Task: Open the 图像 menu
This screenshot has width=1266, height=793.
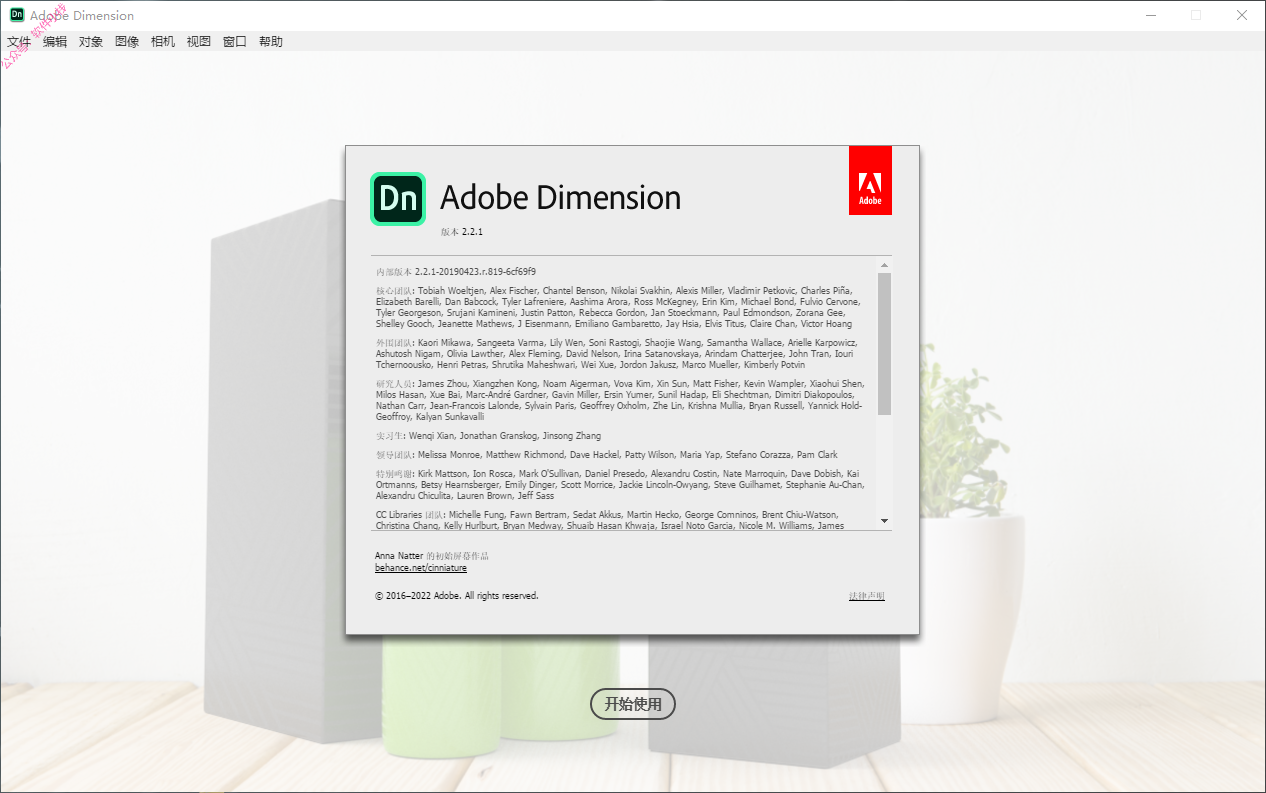Action: click(127, 42)
